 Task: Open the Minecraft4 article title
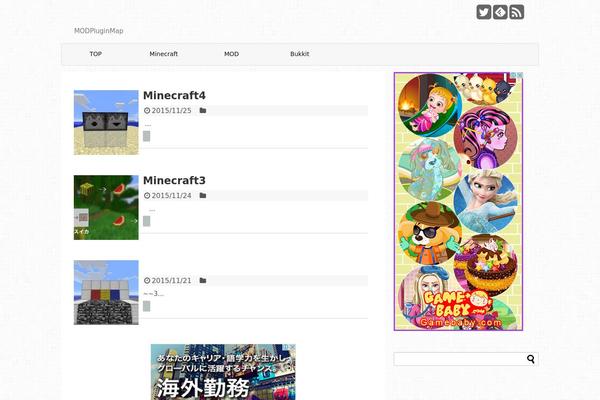click(174, 95)
